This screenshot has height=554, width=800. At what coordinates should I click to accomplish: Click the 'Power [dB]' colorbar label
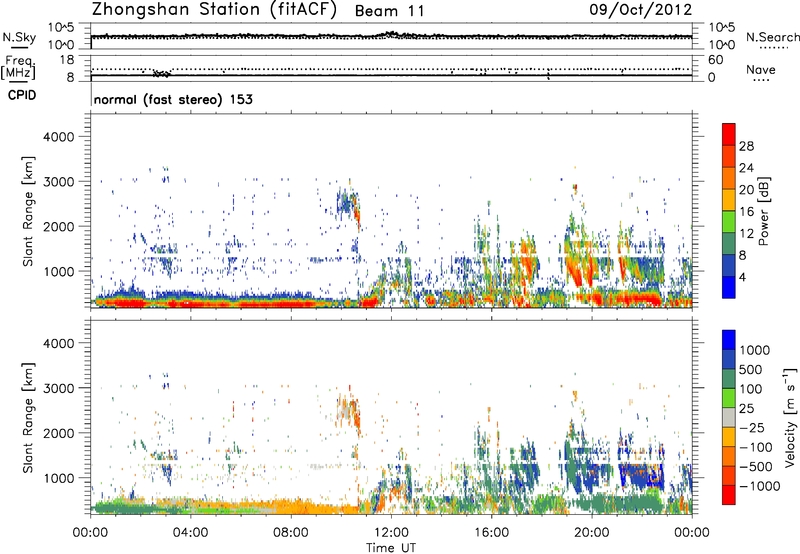pos(763,211)
